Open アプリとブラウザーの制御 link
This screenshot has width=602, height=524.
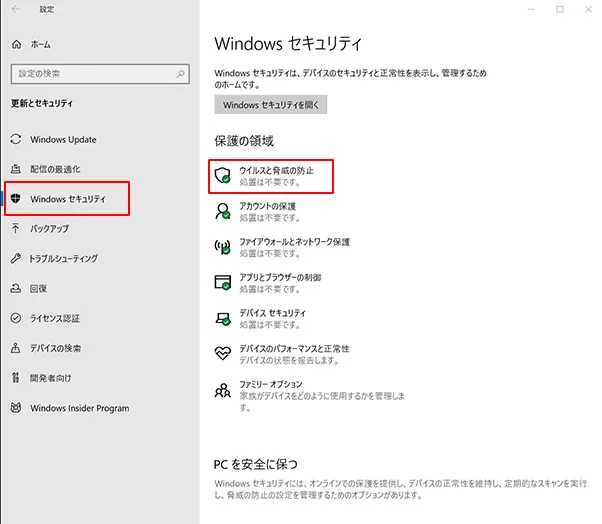point(280,277)
